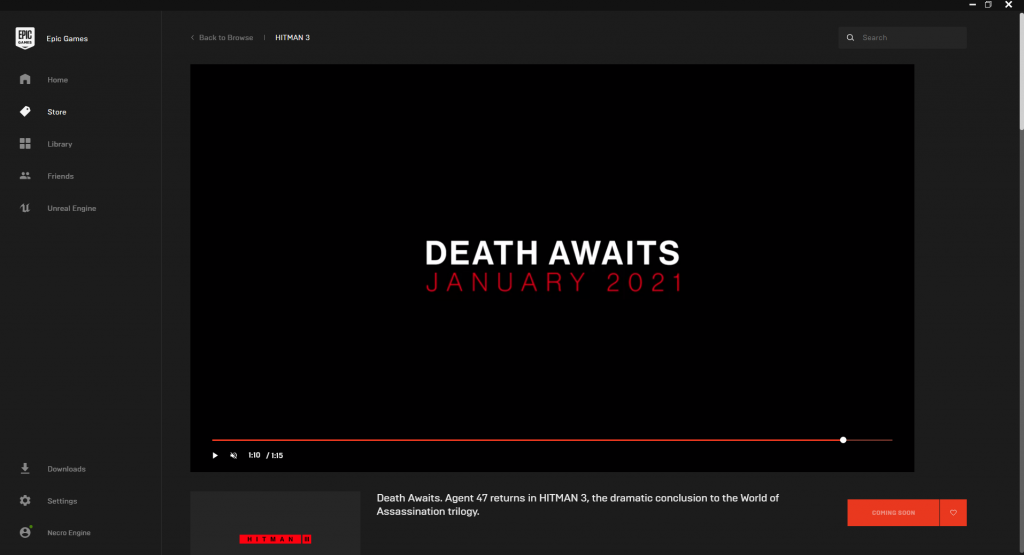This screenshot has height=555, width=1024.
Task: Click the 1:10 / 1:15 time display
Action: 266,455
